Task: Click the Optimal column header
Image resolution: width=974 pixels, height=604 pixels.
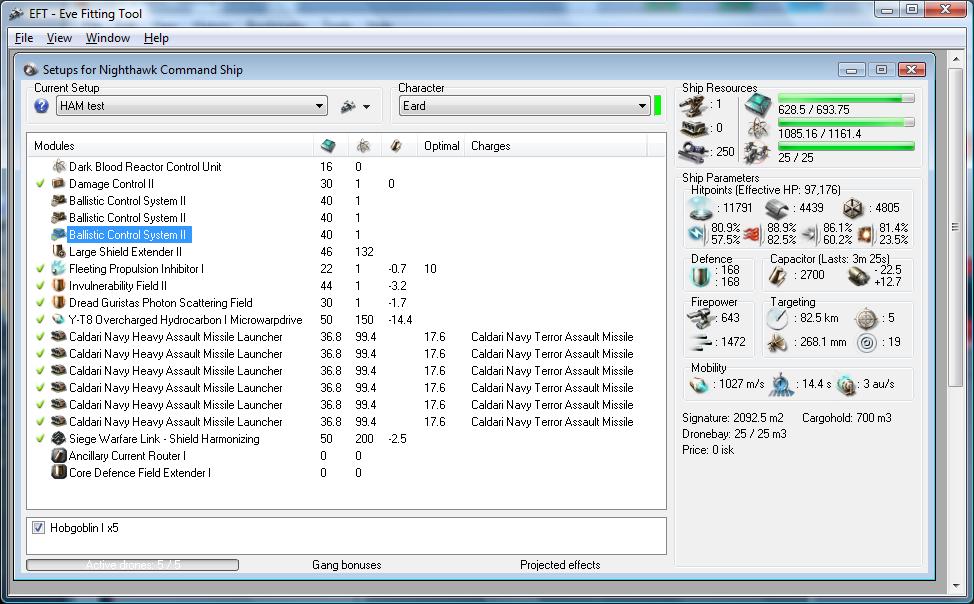Action: (441, 146)
